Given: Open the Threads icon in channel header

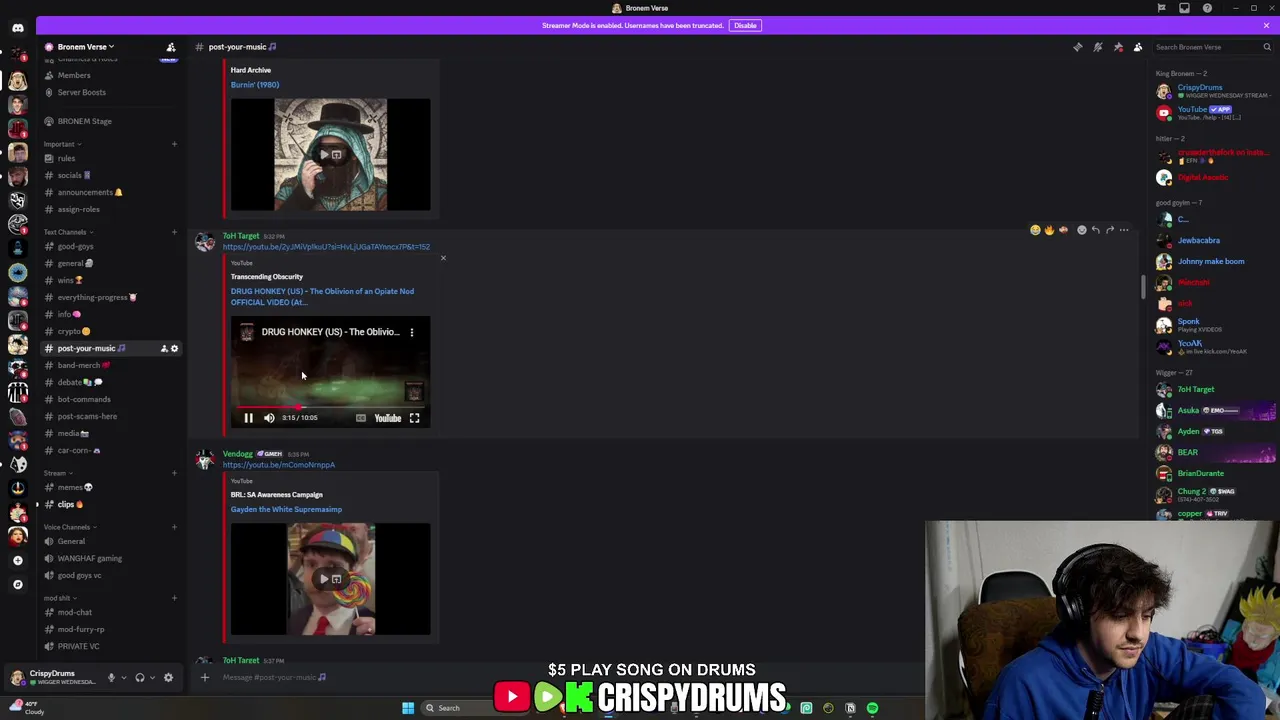Looking at the screenshot, I should pyautogui.click(x=1077, y=47).
